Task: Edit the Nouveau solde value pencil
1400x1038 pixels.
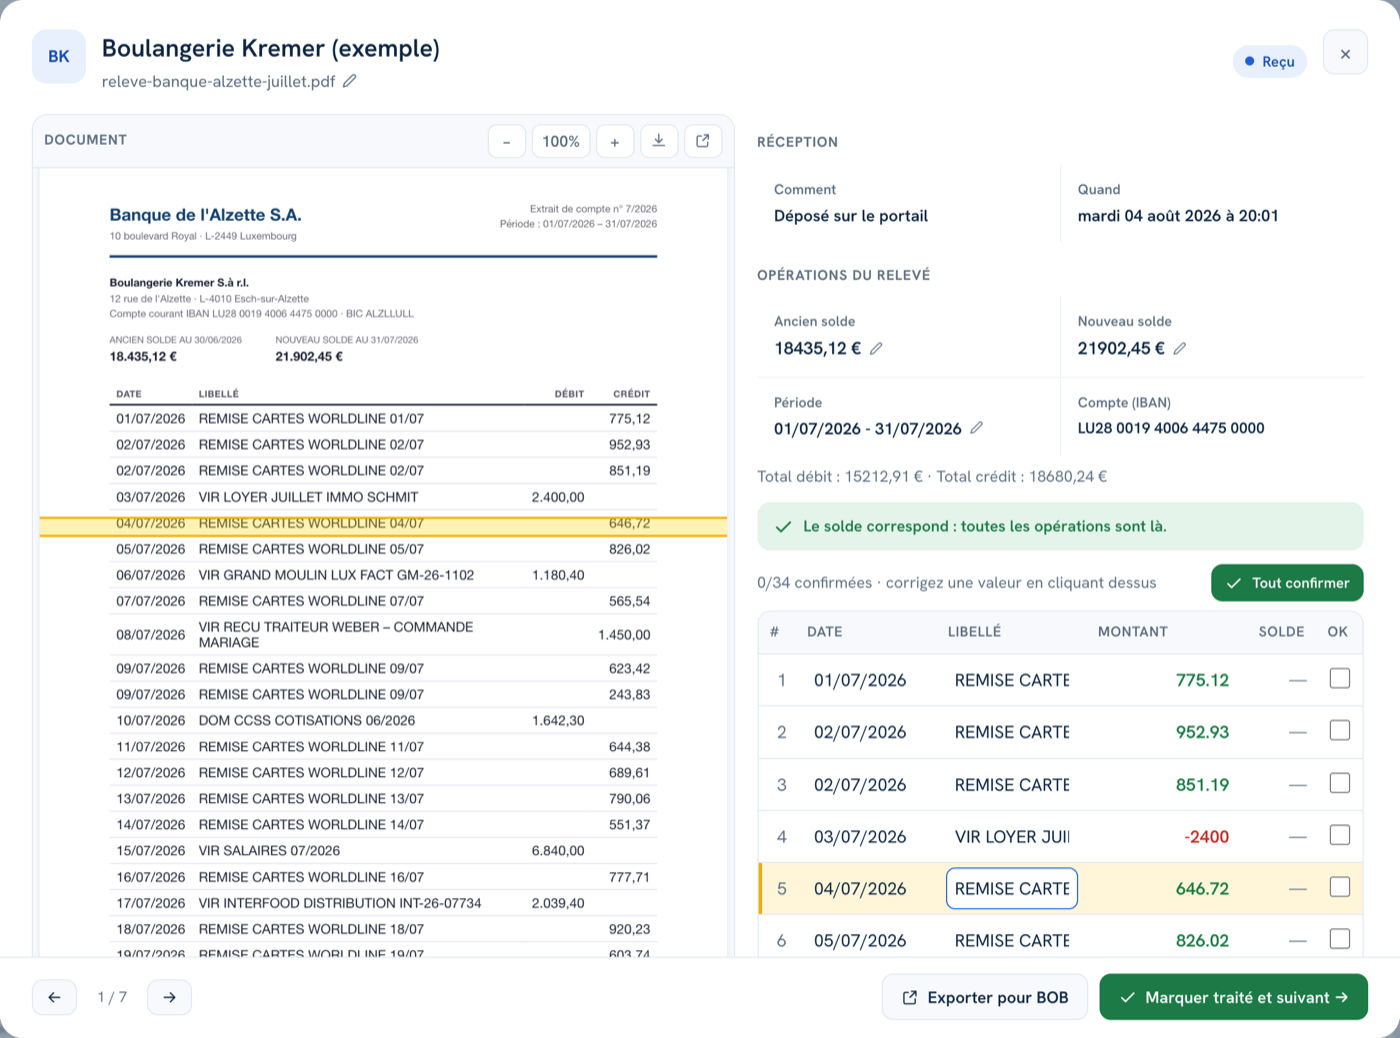Action: tap(1180, 348)
